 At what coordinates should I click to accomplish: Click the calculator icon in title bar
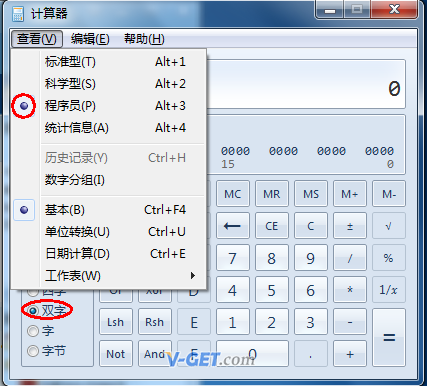(x=18, y=14)
